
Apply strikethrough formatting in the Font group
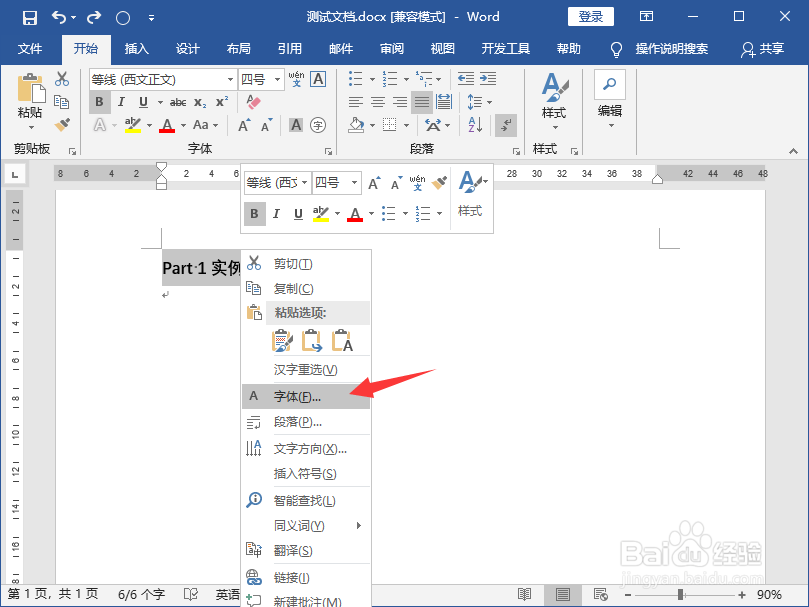(180, 101)
